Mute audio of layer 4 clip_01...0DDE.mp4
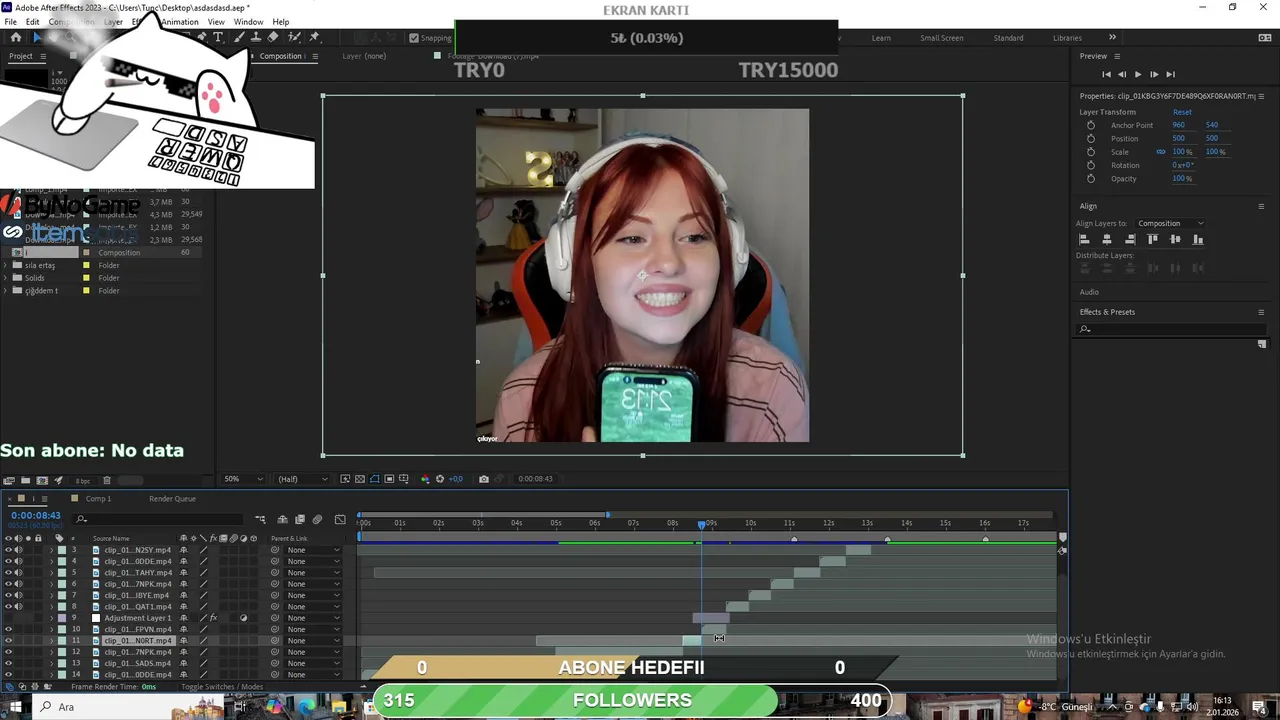 [18, 561]
